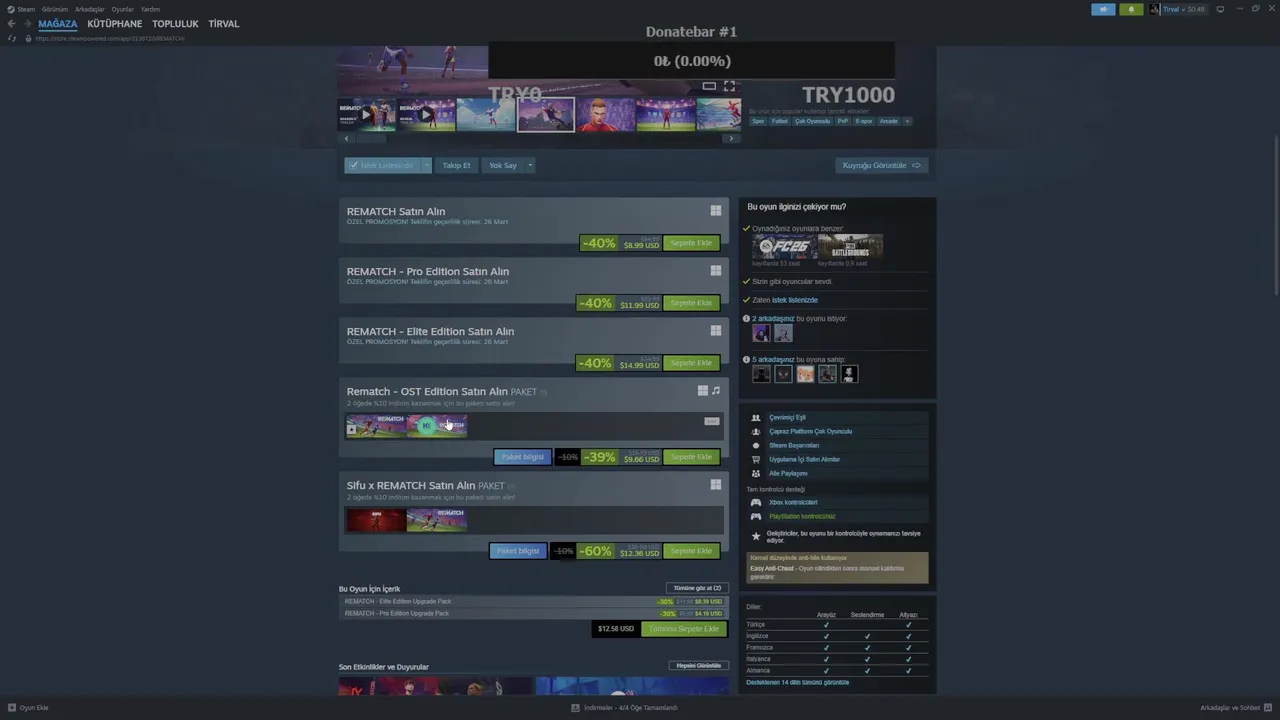This screenshot has width=1280, height=720.
Task: Open Paket bilgisi for Sifu x REMATCH
Action: coord(518,551)
